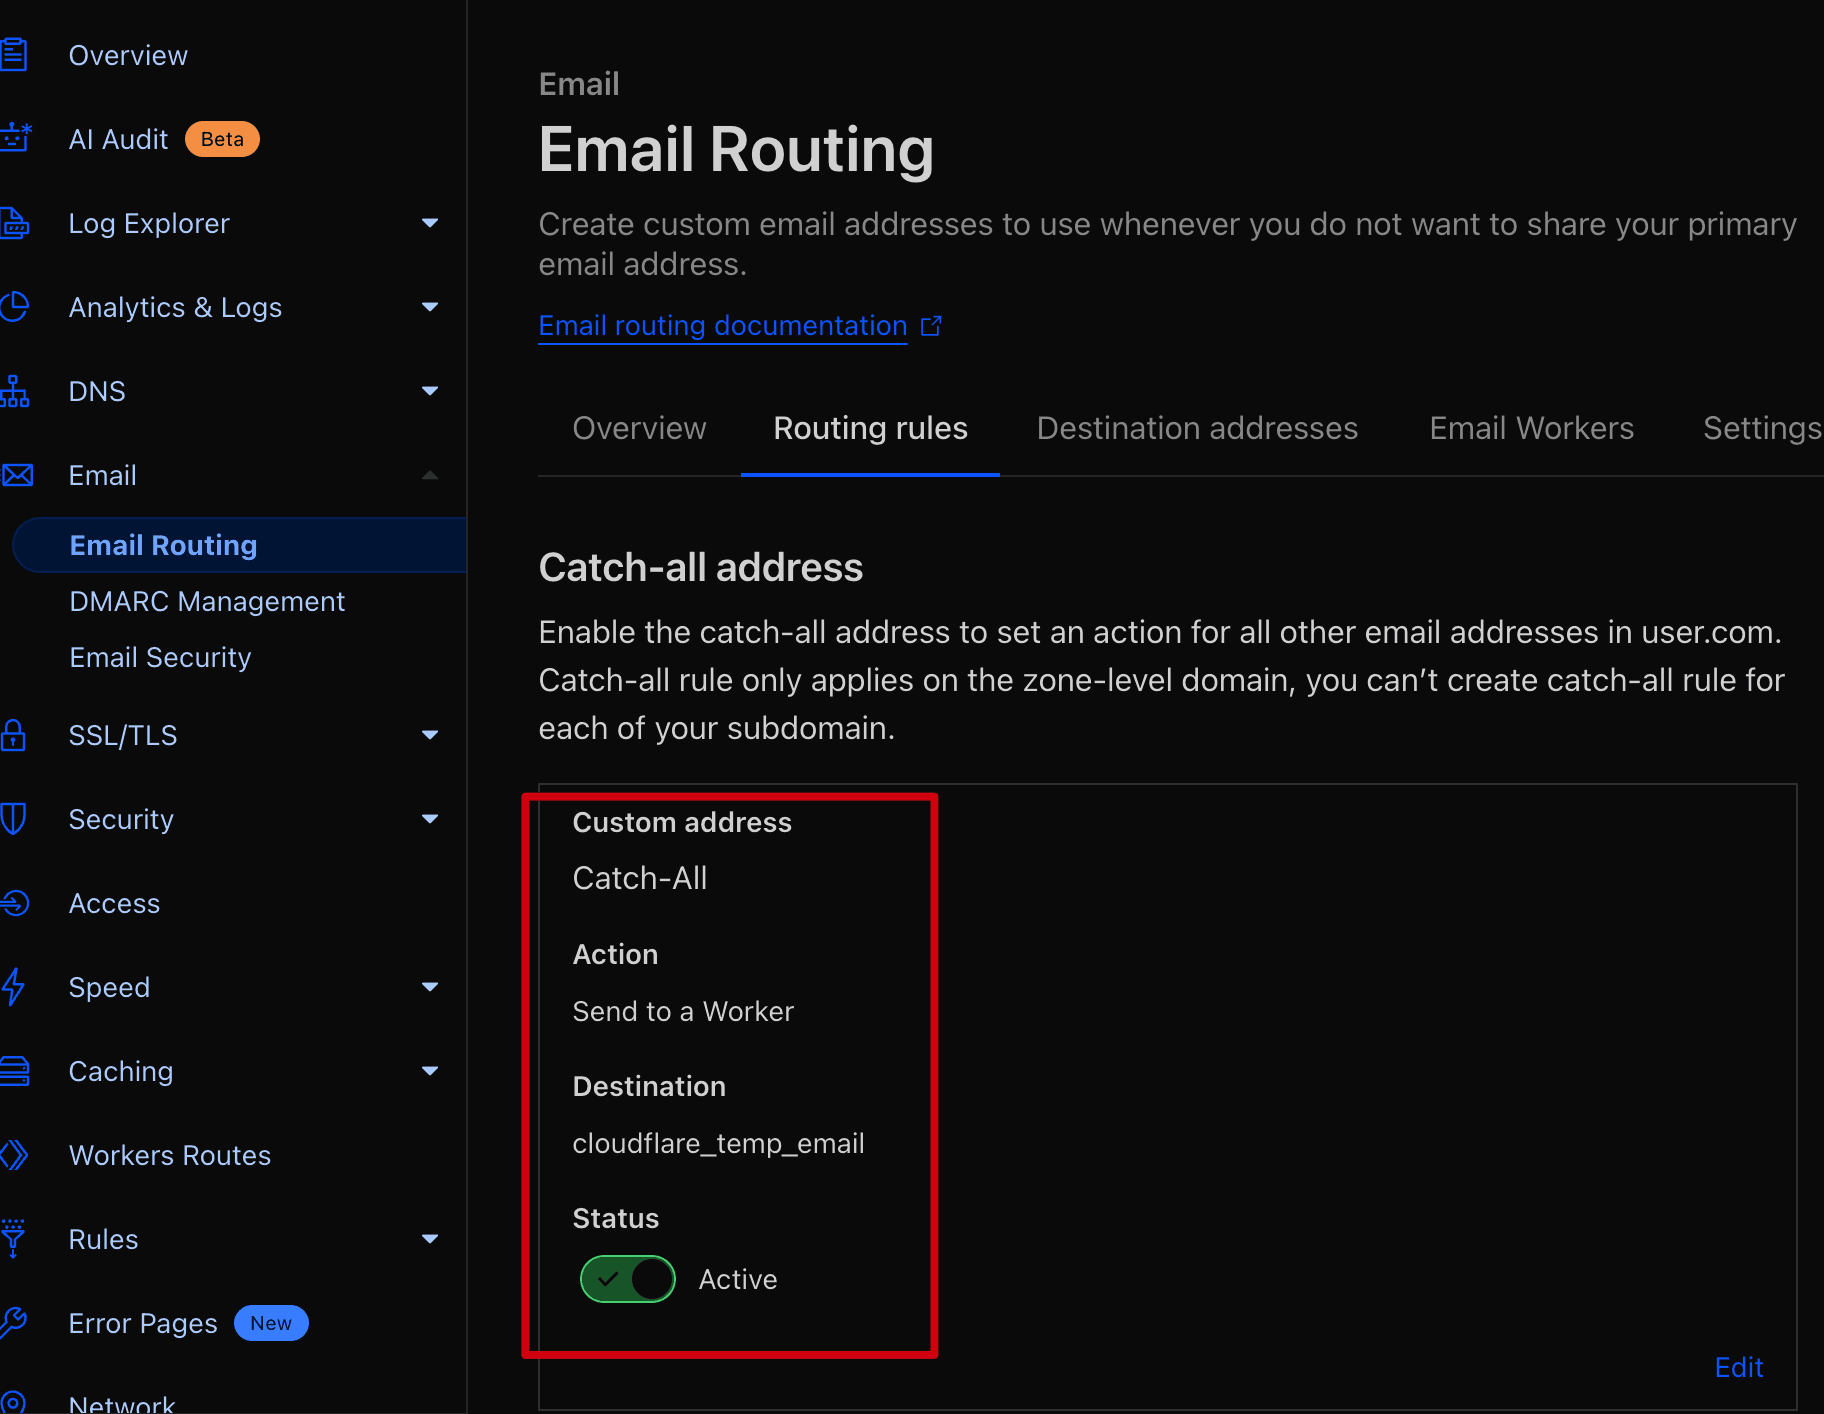Click the Error Pages New badge entry
Screen dimensions: 1824x1414
point(270,1323)
